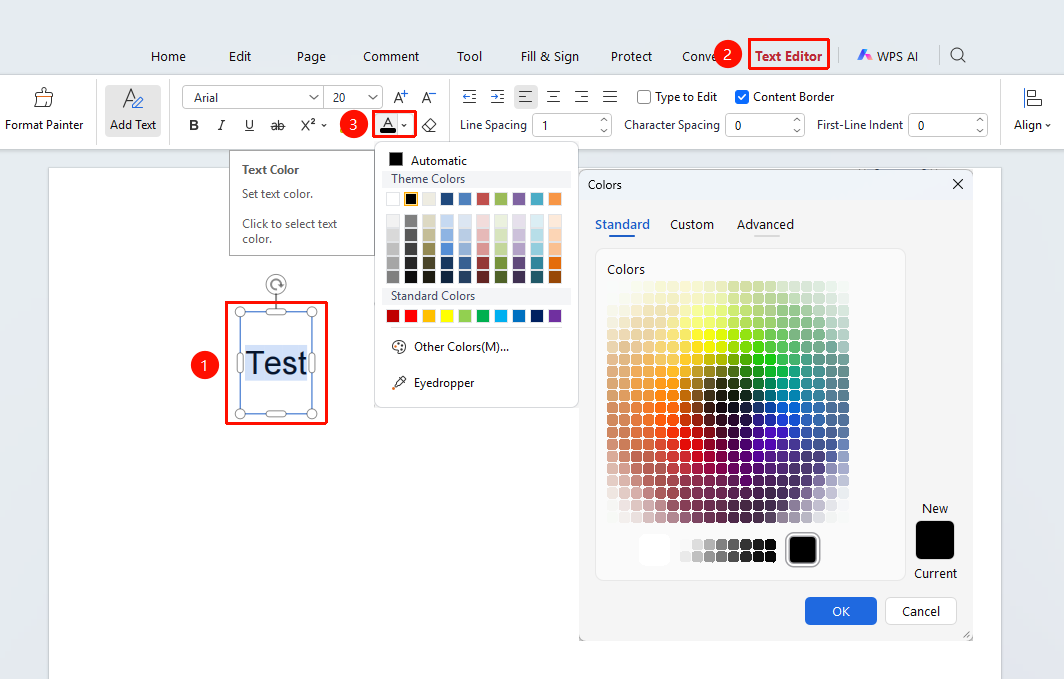This screenshot has height=679, width=1064.
Task: Toggle italic formatting
Action: pos(221,125)
